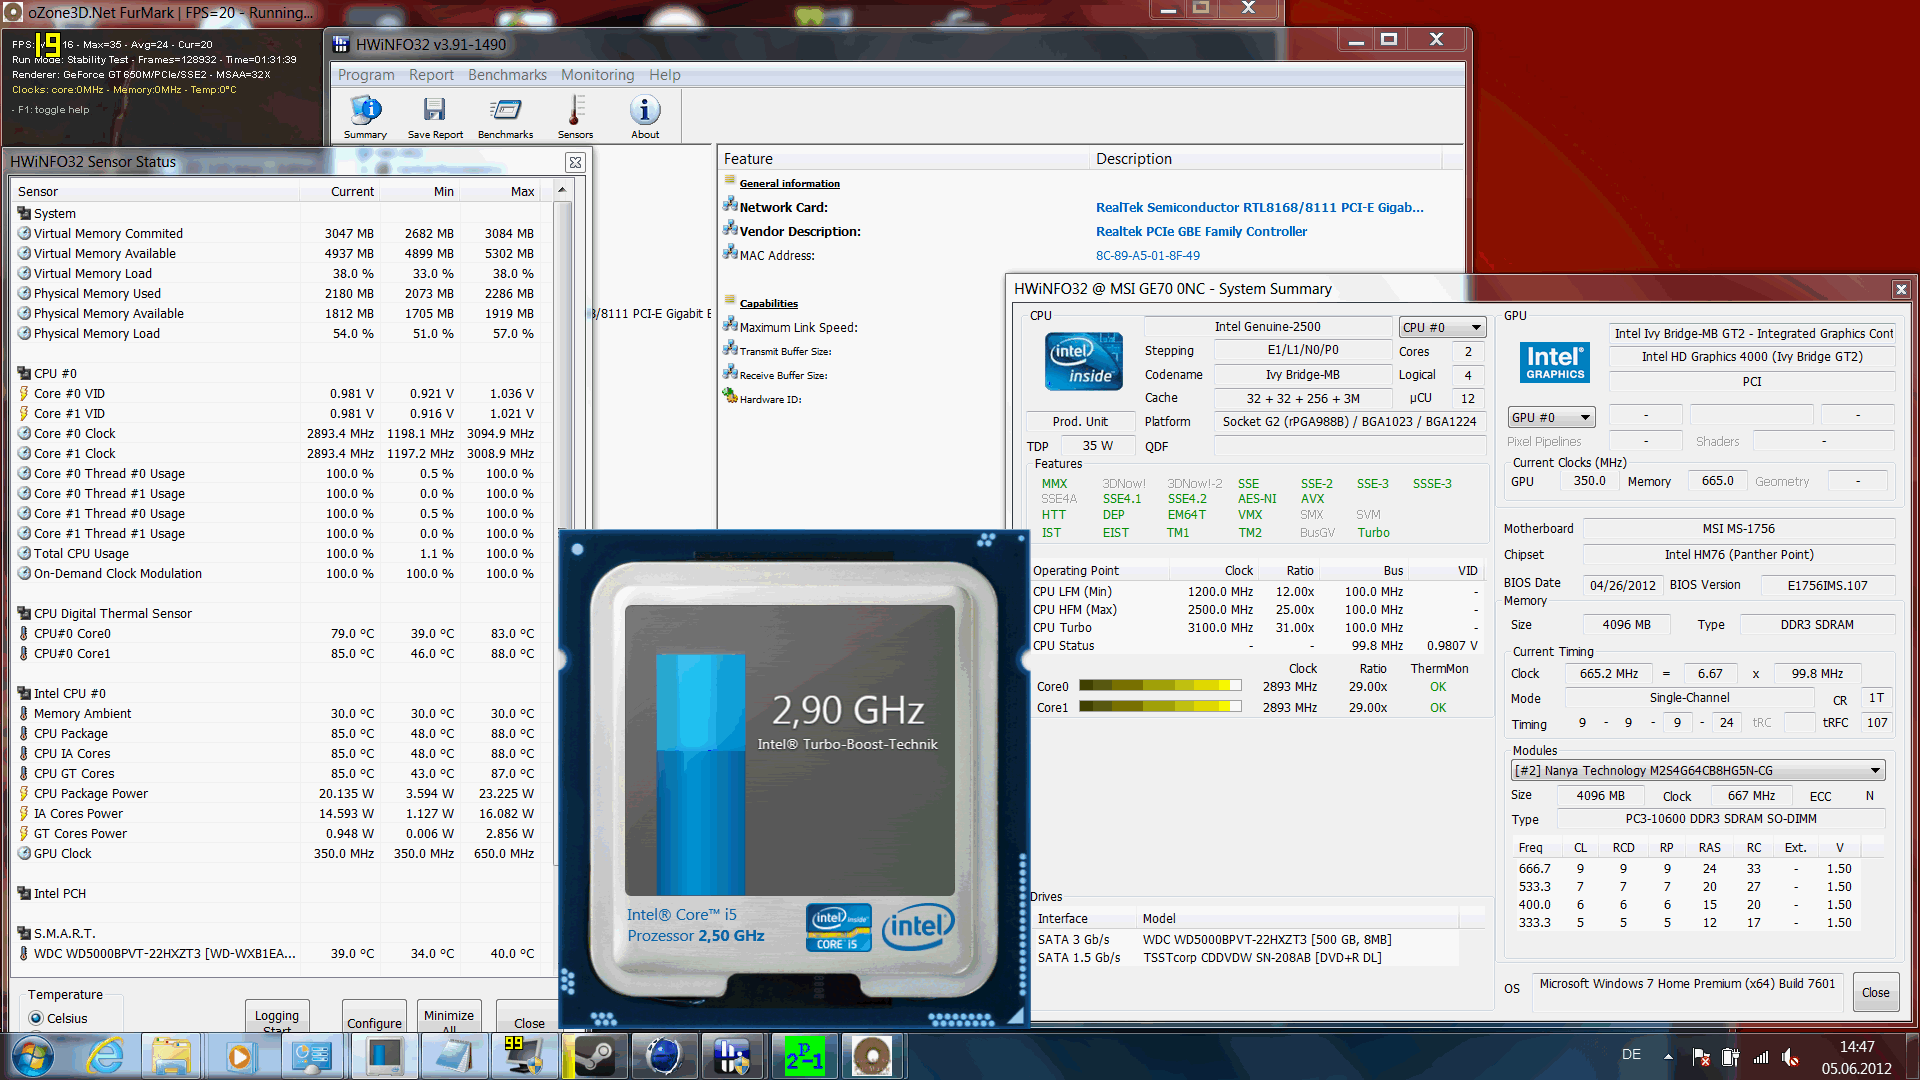Click the sensor list scrollbar up arrow
The image size is (1920, 1080).
[562, 190]
